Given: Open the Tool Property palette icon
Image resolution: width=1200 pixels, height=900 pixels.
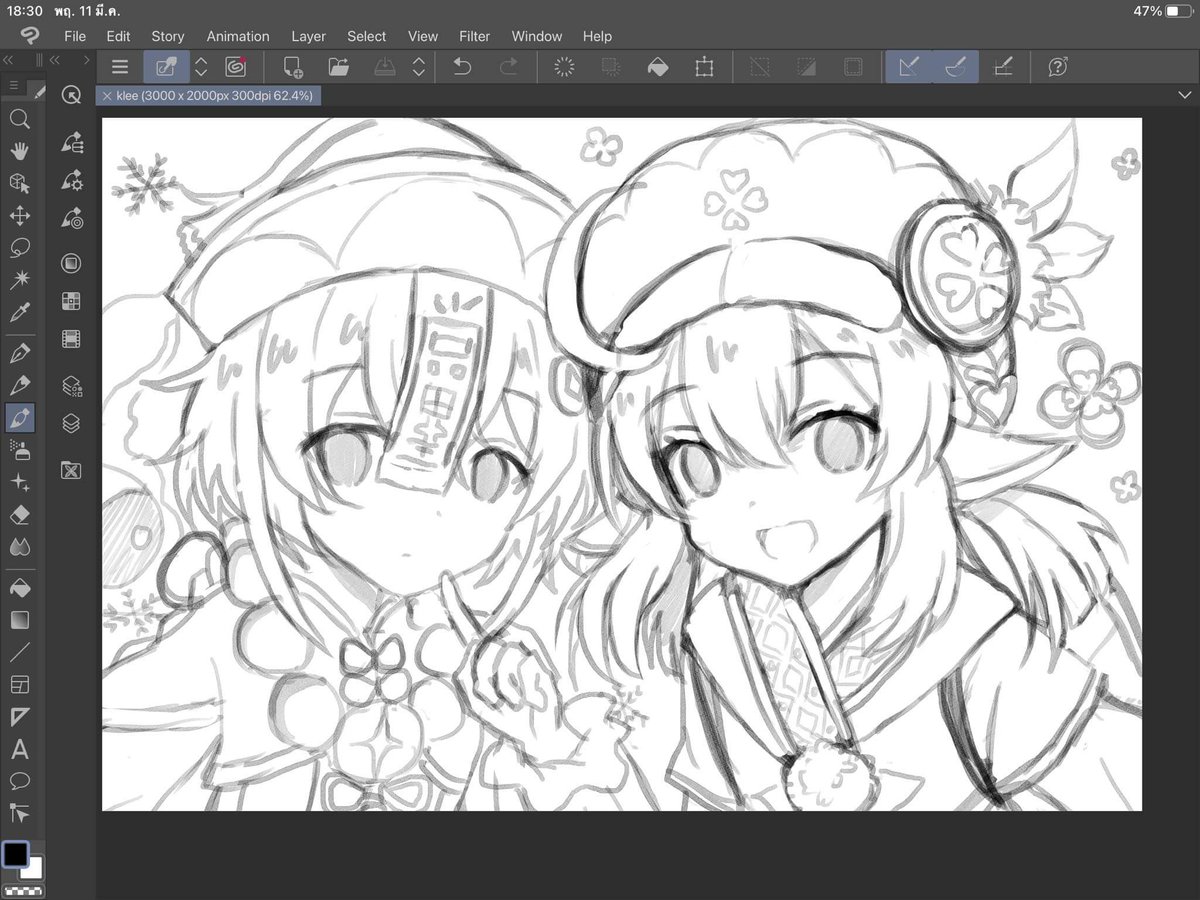Looking at the screenshot, I should (x=71, y=180).
